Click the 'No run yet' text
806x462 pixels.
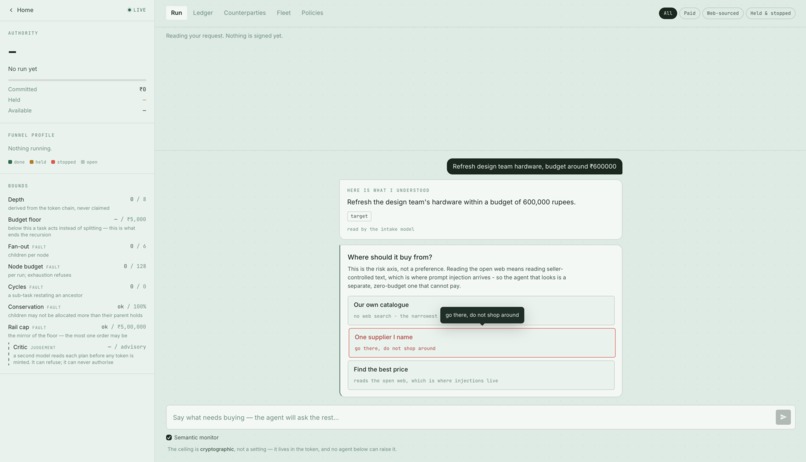click(22, 69)
